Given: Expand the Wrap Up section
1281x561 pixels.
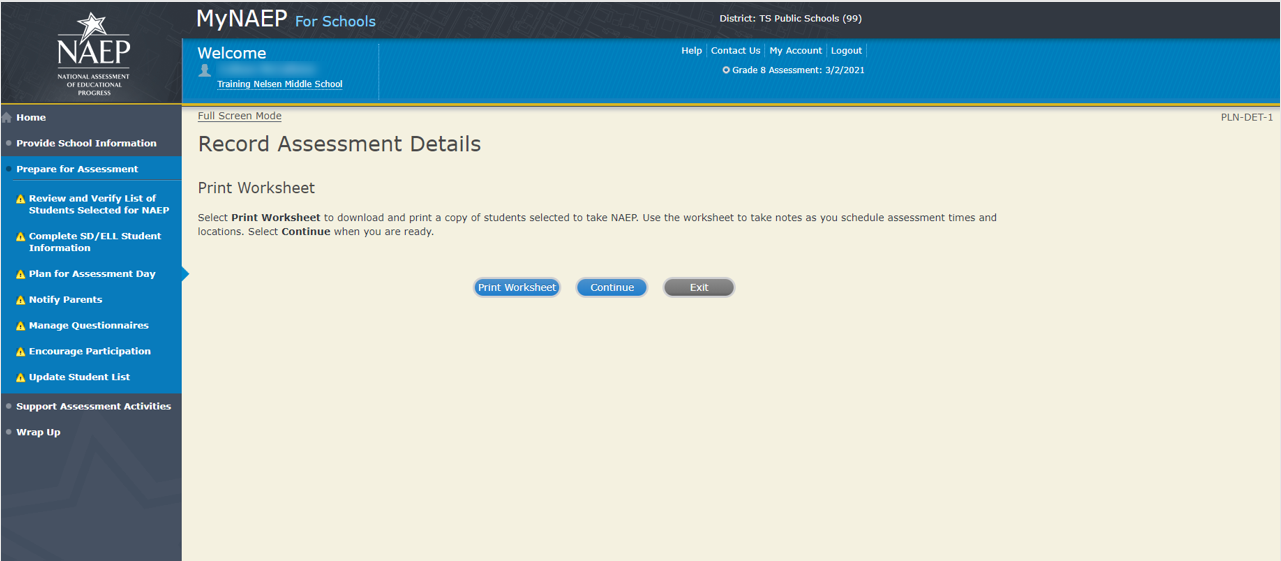Looking at the screenshot, I should tap(38, 432).
